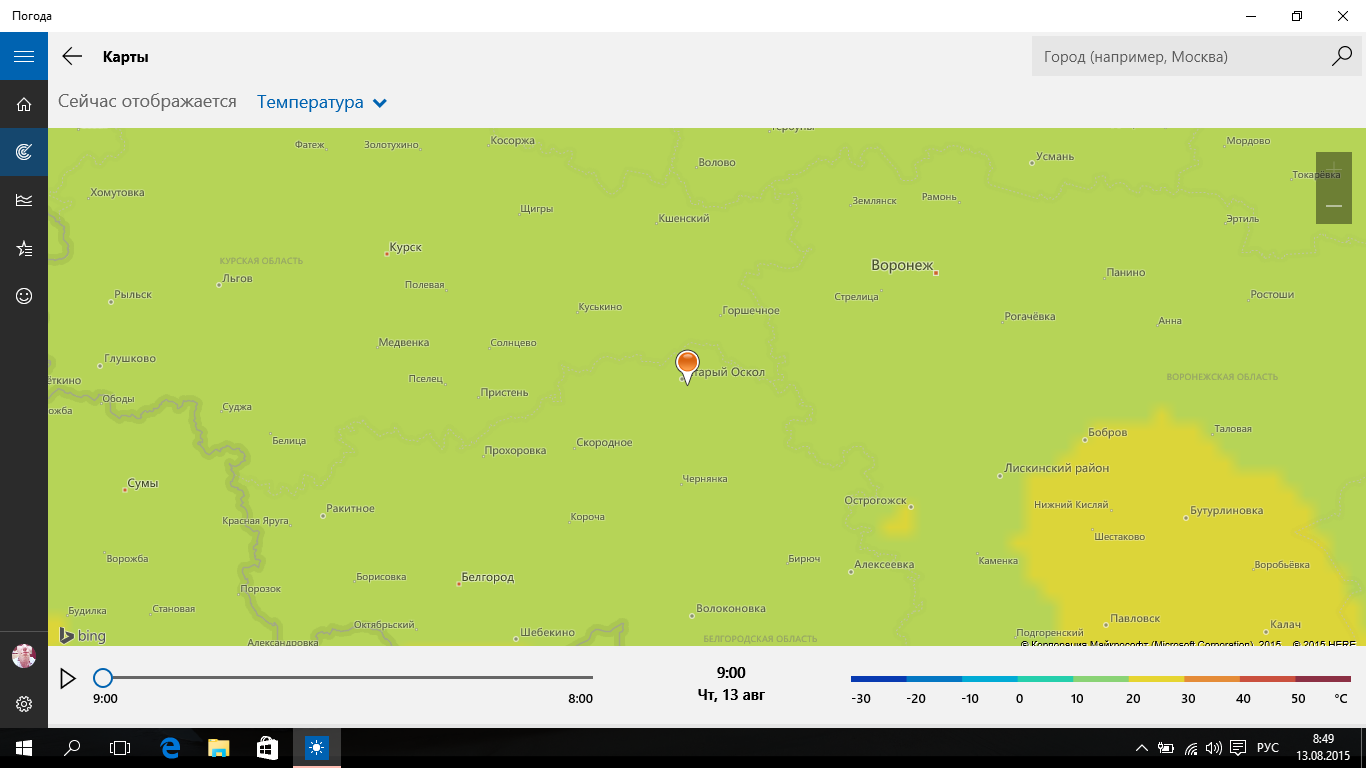This screenshot has width=1366, height=768.
Task: Zoom out the map with minus button
Action: coord(1334,206)
